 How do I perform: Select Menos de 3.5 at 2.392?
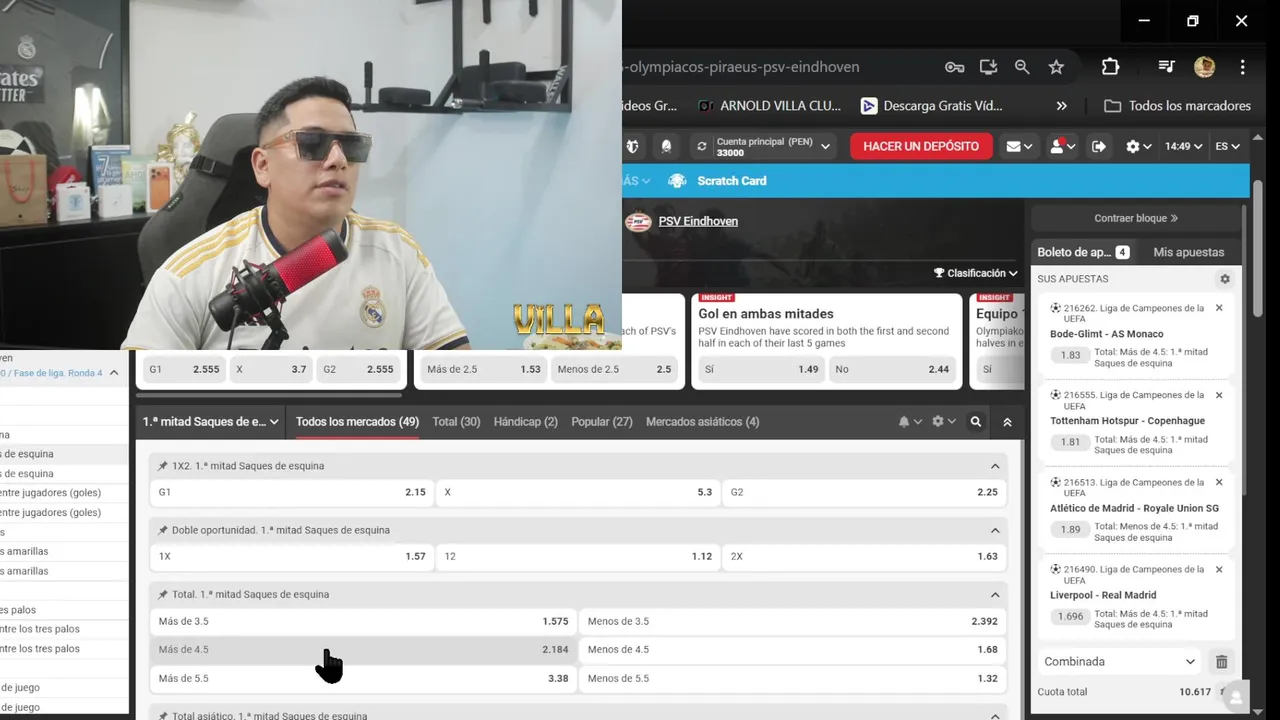(x=793, y=621)
